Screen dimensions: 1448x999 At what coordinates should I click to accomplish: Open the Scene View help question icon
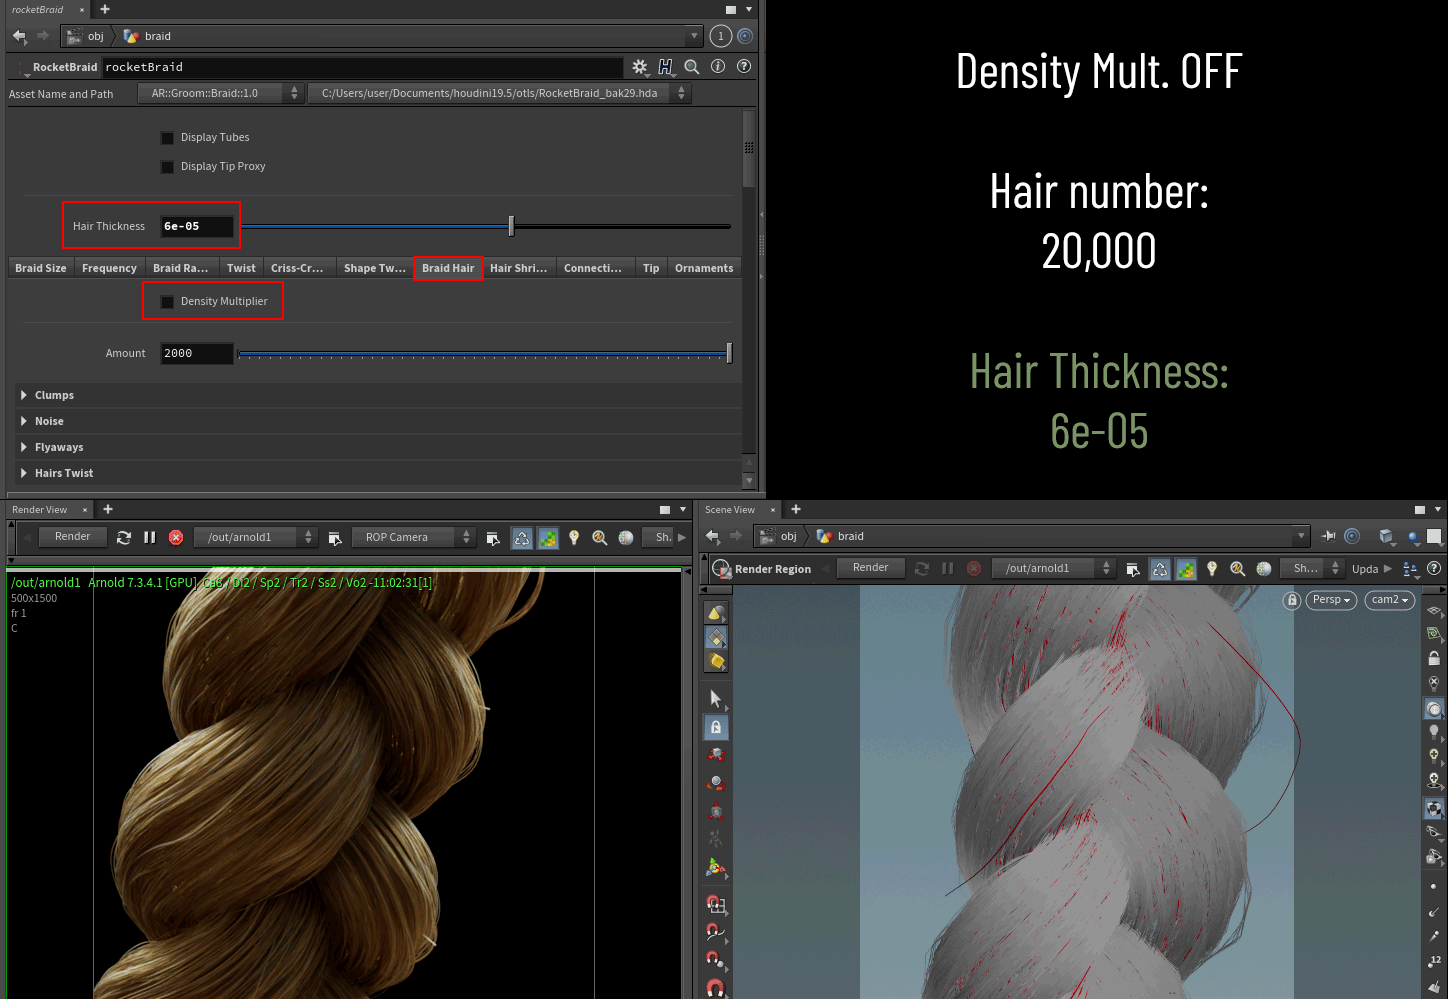coord(1434,568)
